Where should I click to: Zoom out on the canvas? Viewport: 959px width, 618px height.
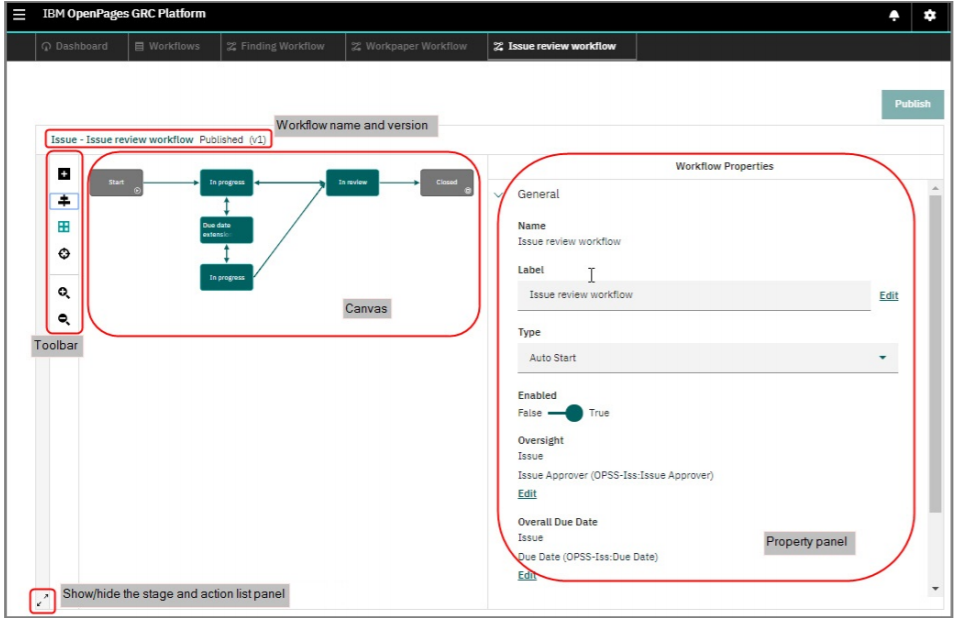click(64, 319)
